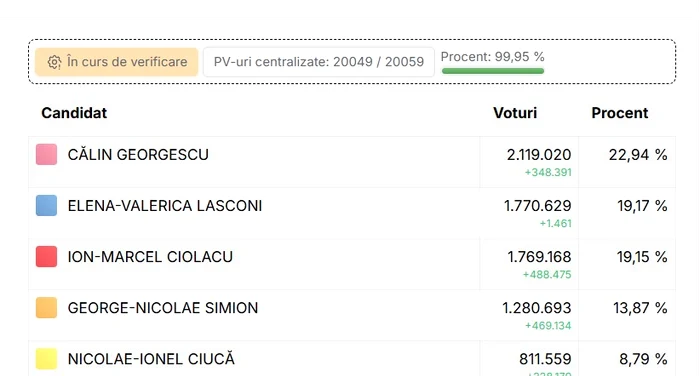Sort by the 'Voturi' column header
700x376 pixels.
pyautogui.click(x=515, y=113)
